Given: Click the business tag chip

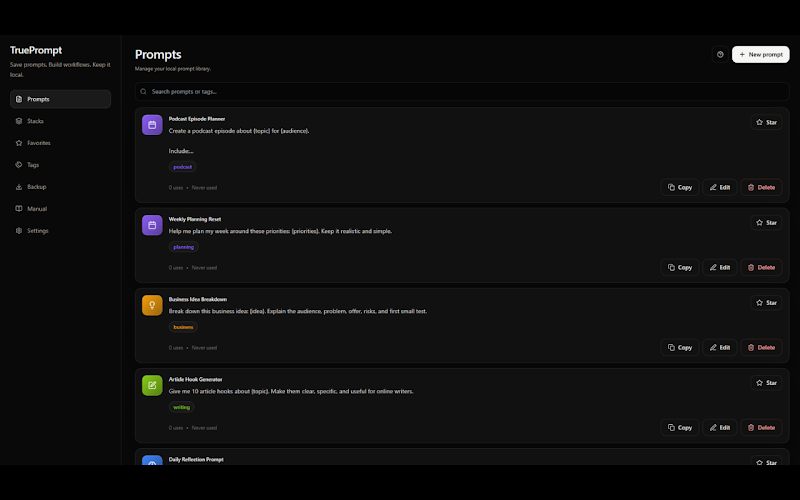Looking at the screenshot, I should 183,327.
